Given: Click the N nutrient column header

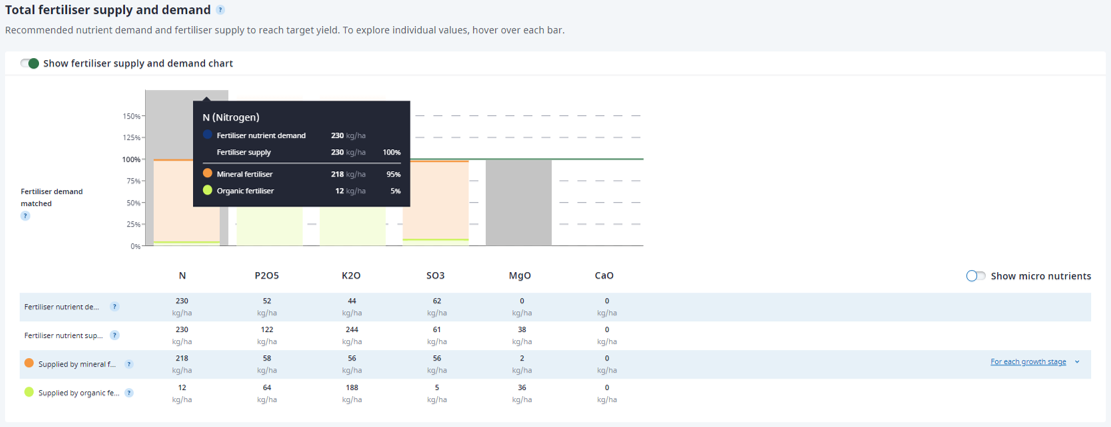Looking at the screenshot, I should click(x=182, y=276).
